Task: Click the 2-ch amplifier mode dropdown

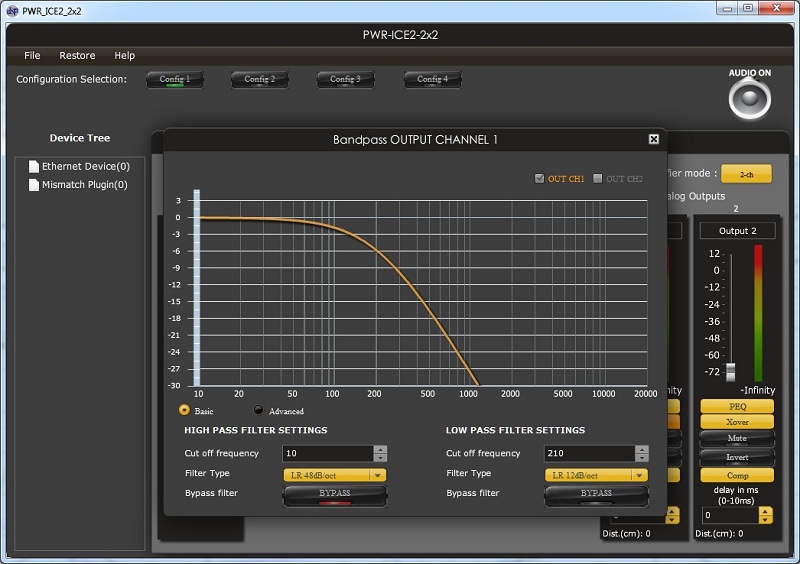Action: click(x=746, y=174)
